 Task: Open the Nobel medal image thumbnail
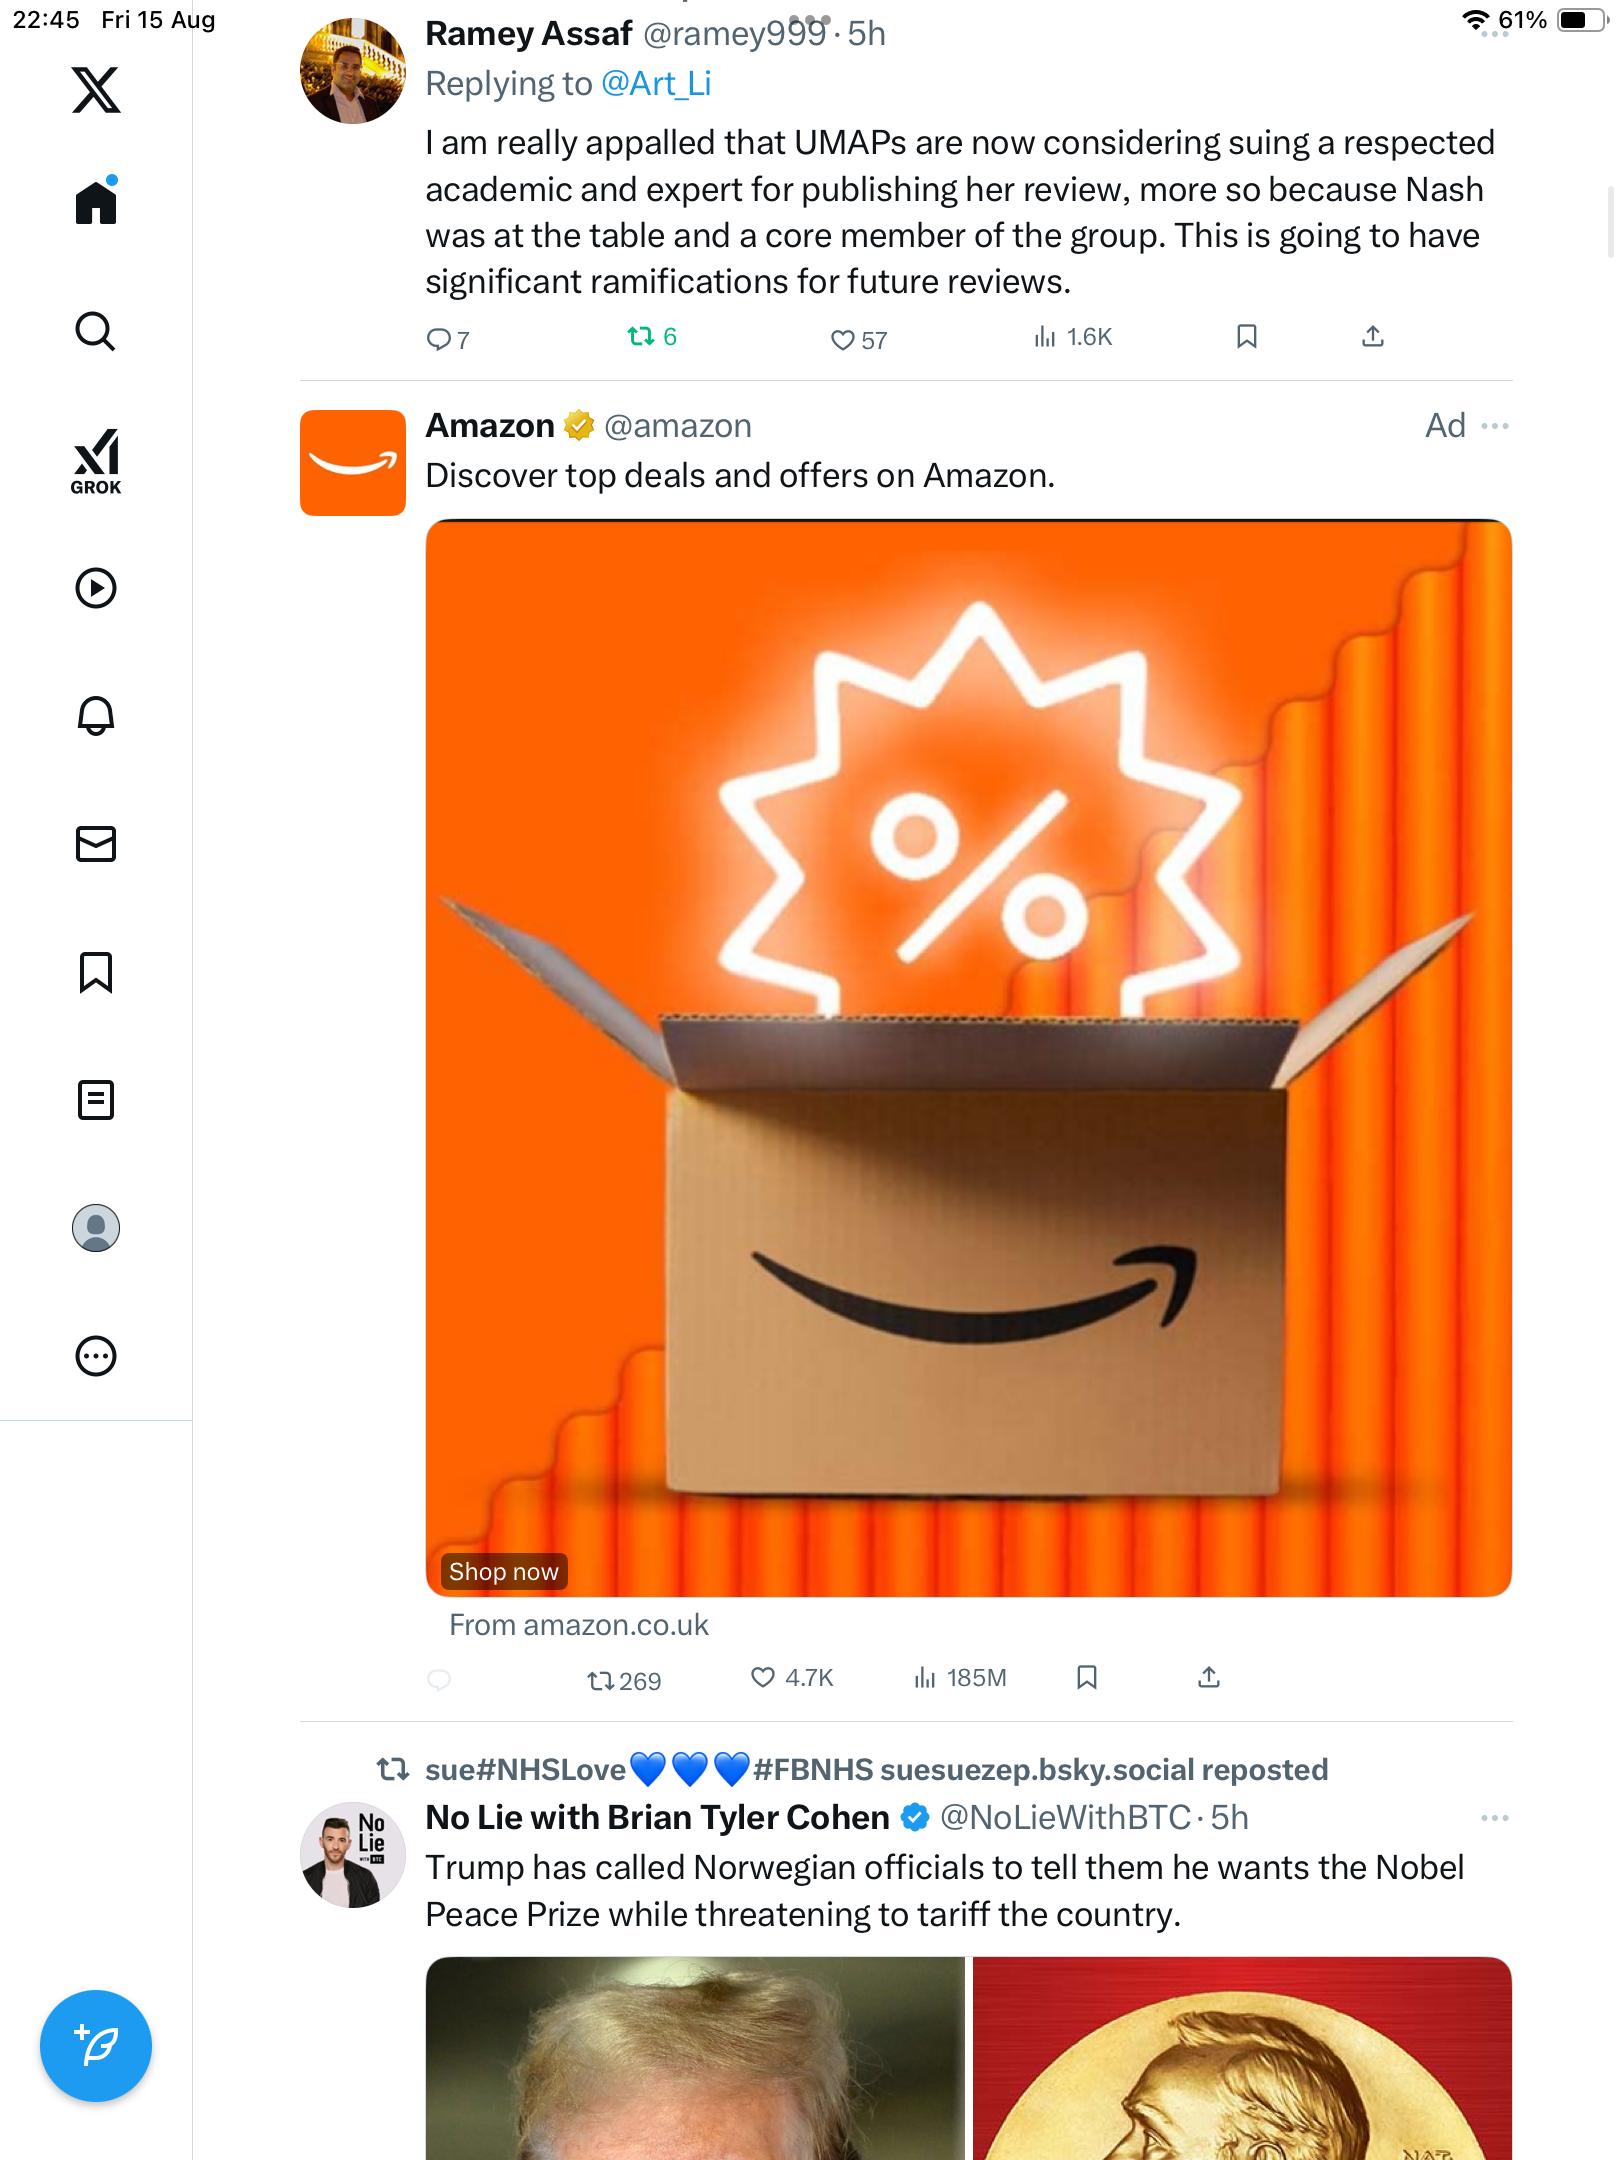[1242, 2058]
